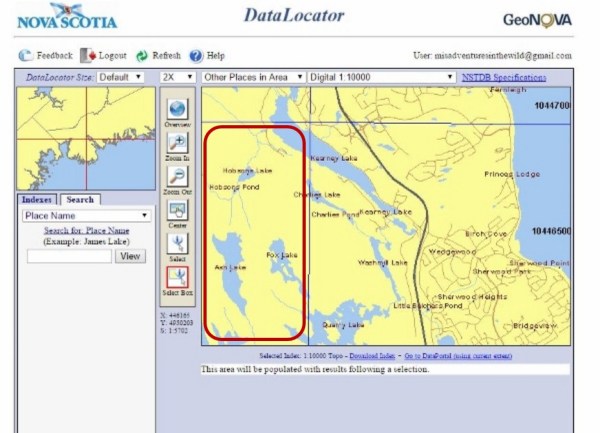Click the Overview globe tool
600x433 pixels.
point(177,109)
